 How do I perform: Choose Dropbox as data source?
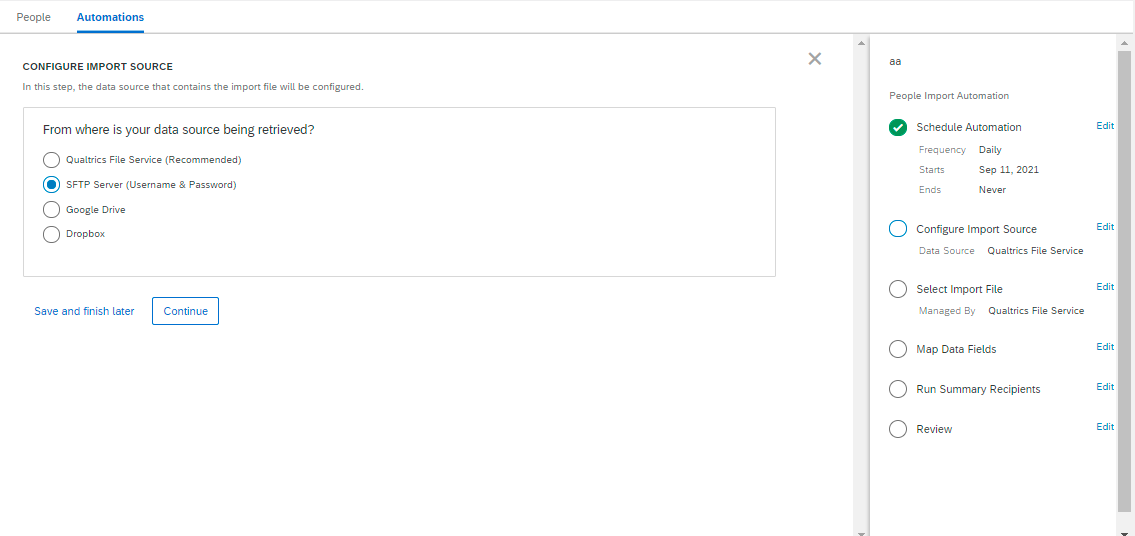(x=51, y=235)
